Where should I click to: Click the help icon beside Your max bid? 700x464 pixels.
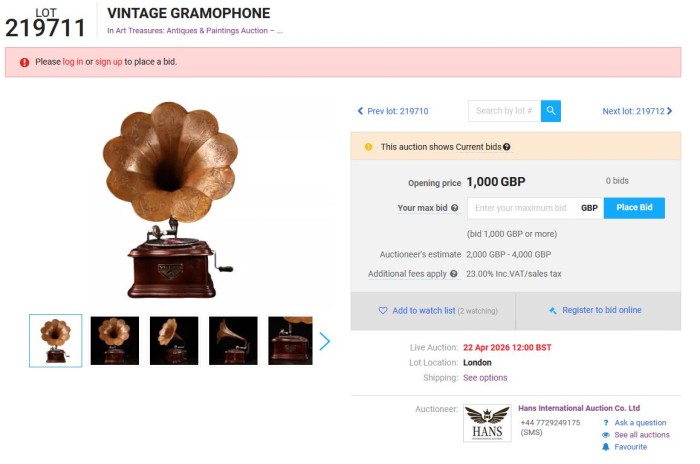point(455,208)
